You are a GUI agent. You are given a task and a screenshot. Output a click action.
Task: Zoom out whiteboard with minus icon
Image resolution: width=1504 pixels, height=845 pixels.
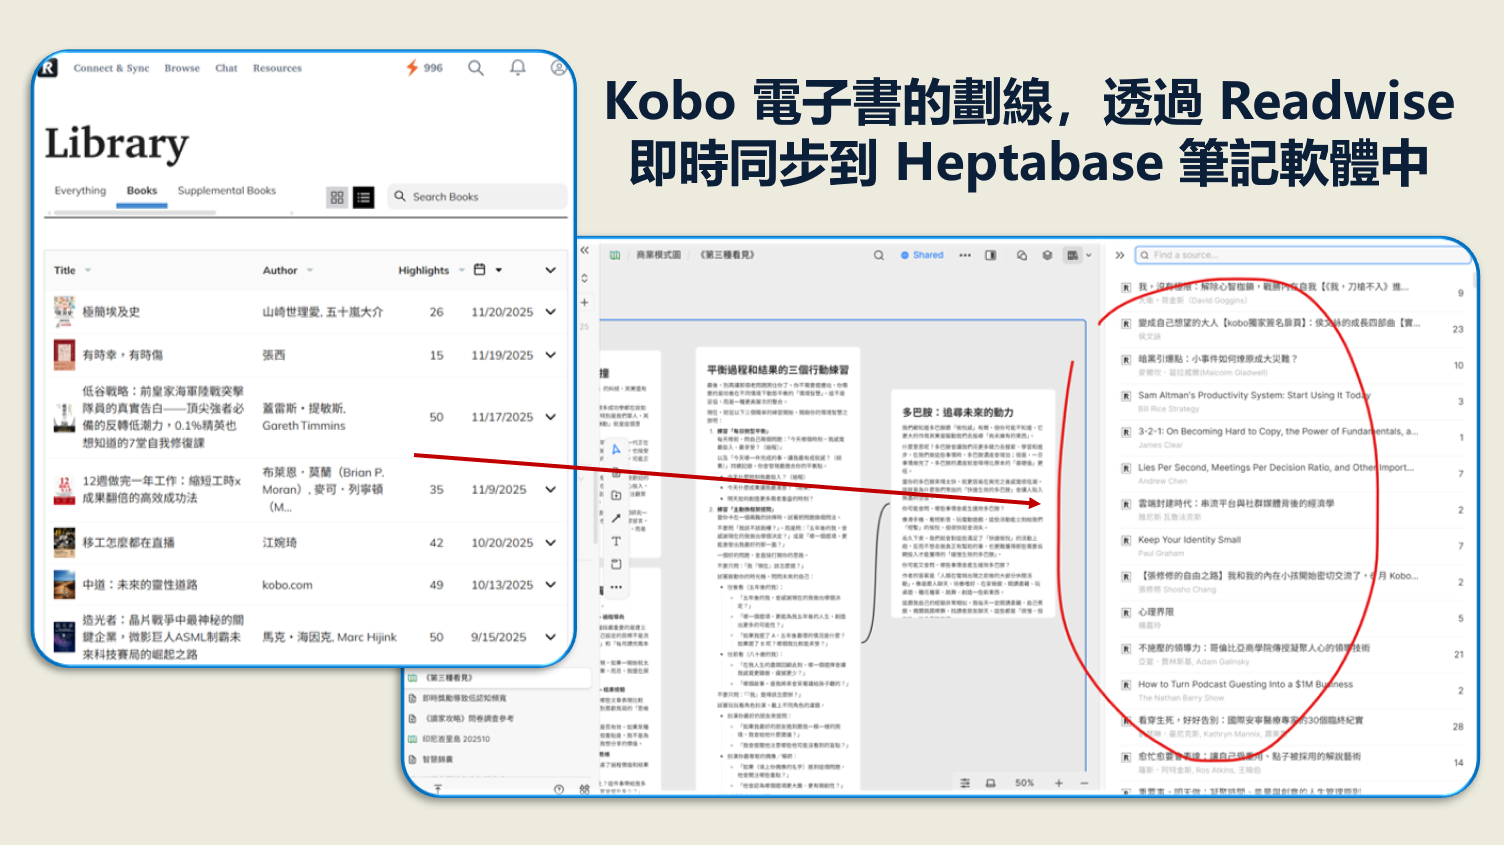[1084, 783]
